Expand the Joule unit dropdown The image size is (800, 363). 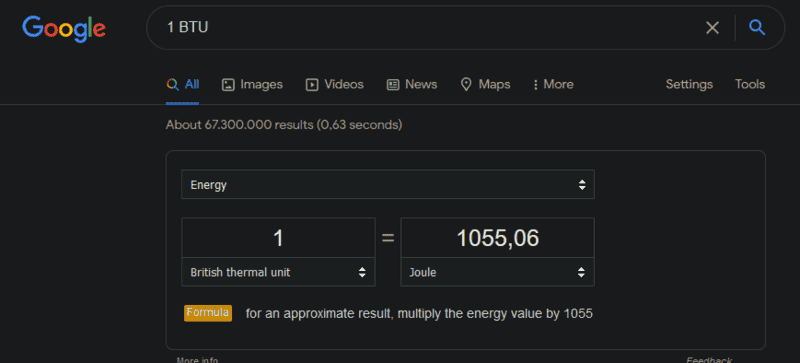pos(497,272)
